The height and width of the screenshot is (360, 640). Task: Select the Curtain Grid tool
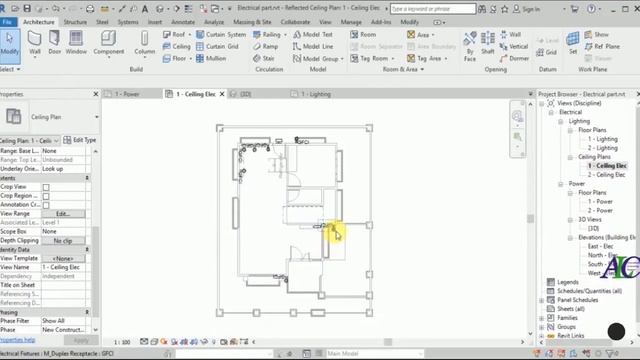click(x=217, y=47)
